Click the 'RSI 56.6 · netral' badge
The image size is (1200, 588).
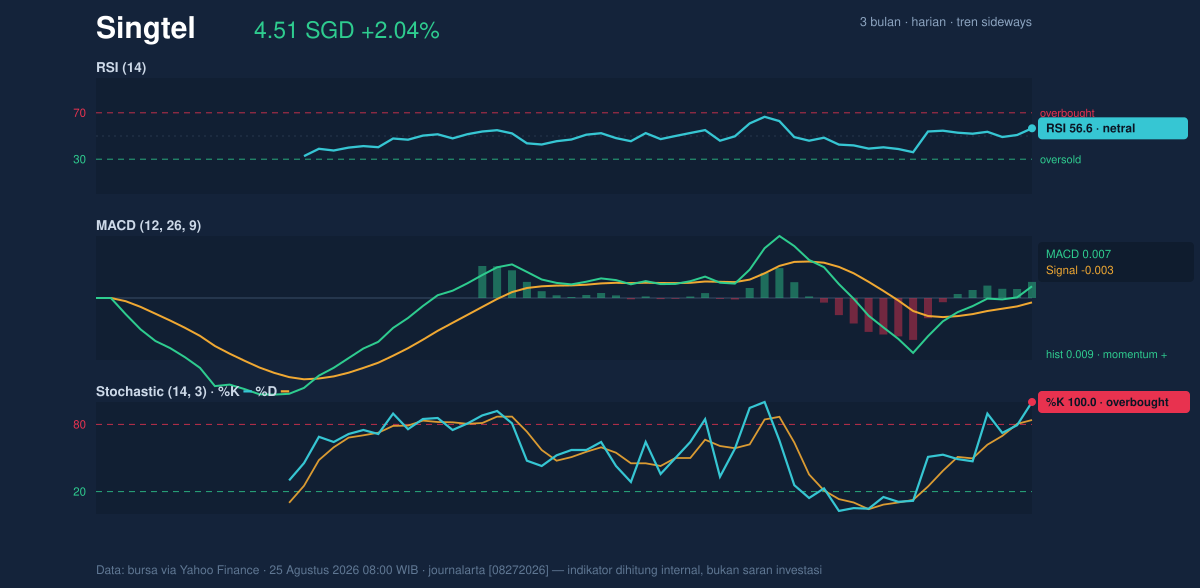(x=1113, y=128)
